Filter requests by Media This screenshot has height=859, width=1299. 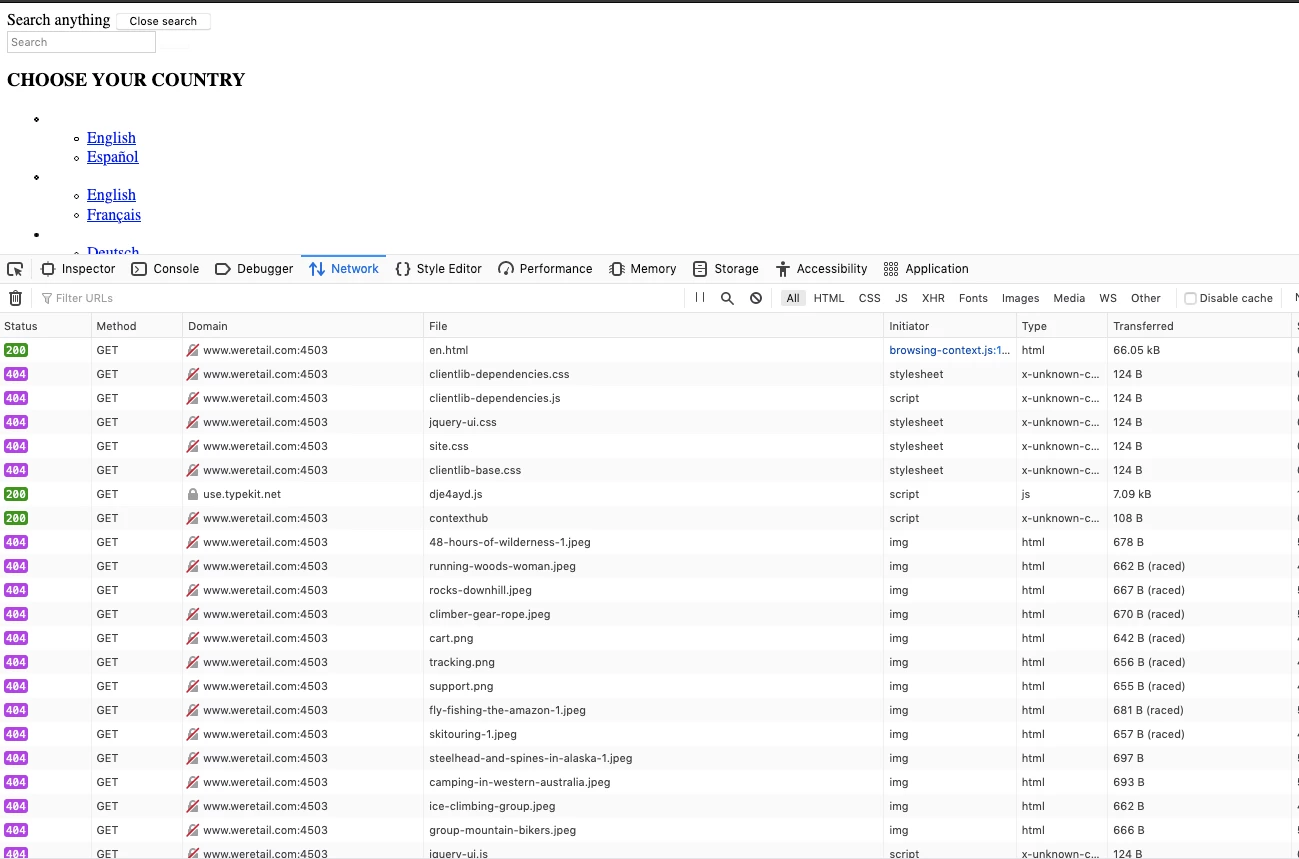(1069, 298)
